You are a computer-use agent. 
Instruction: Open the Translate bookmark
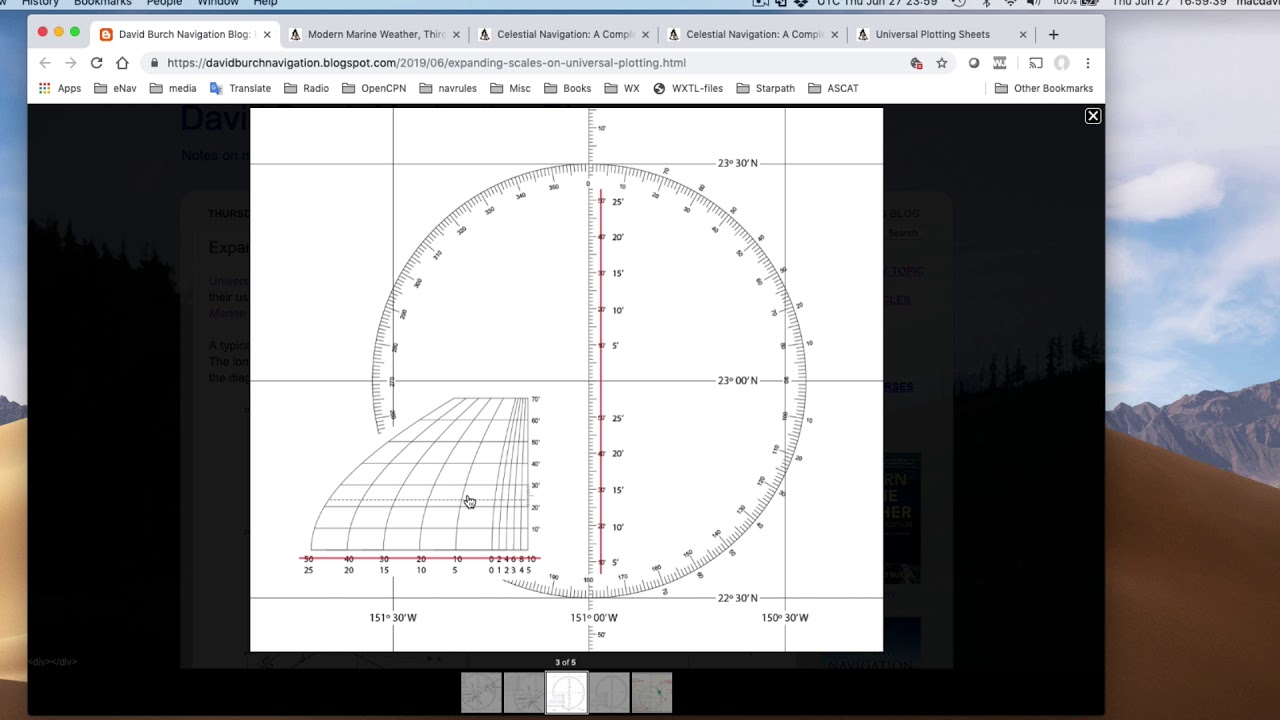[240, 88]
